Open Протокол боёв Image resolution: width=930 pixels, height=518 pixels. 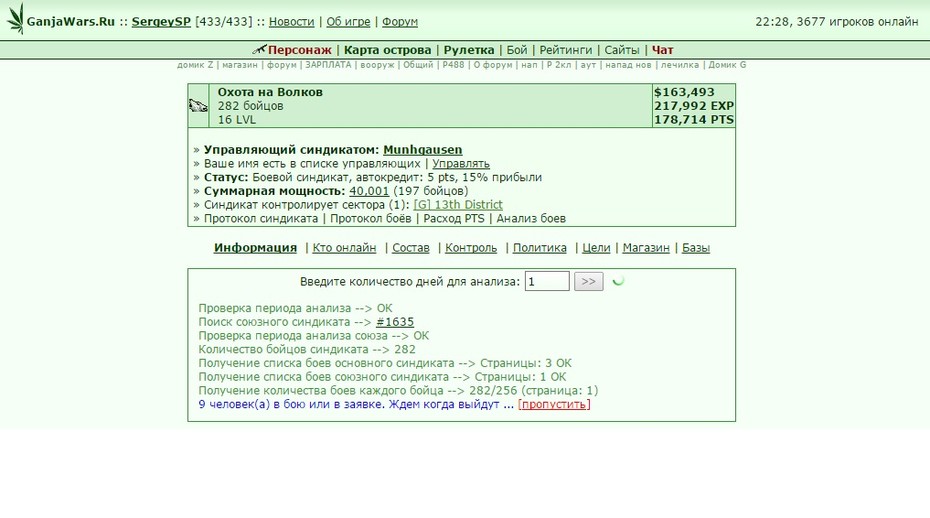[x=371, y=218]
